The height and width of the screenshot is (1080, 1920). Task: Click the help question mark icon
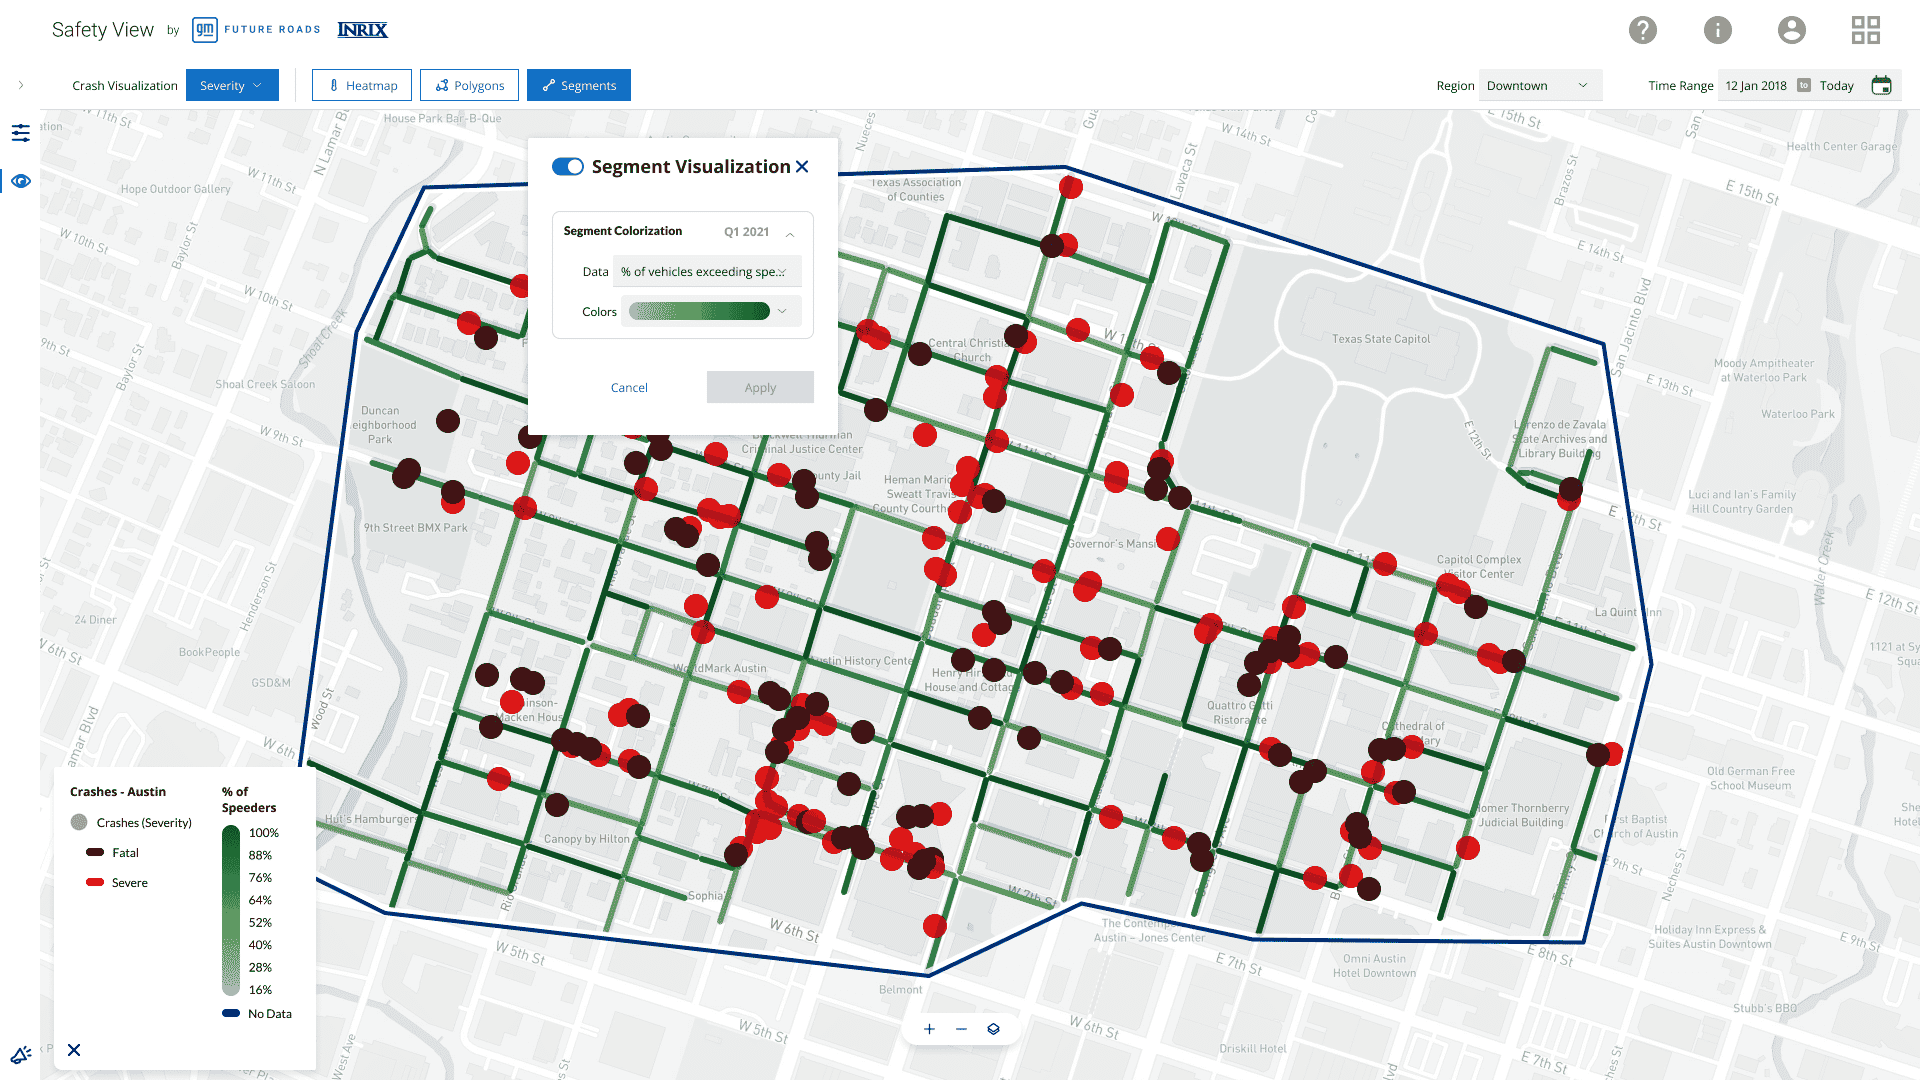(x=1646, y=29)
